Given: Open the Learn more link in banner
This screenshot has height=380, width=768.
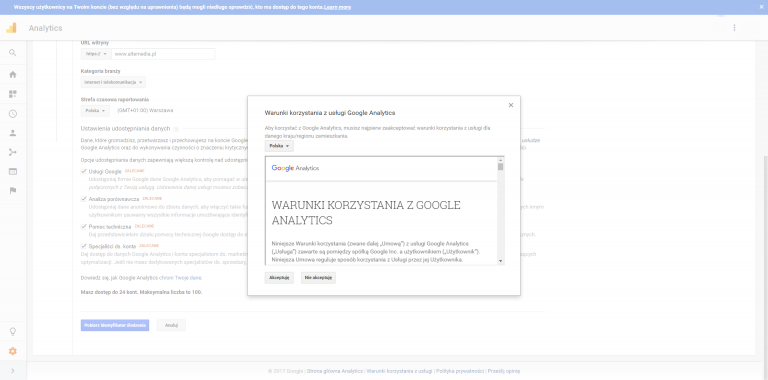Looking at the screenshot, I should 337,7.
